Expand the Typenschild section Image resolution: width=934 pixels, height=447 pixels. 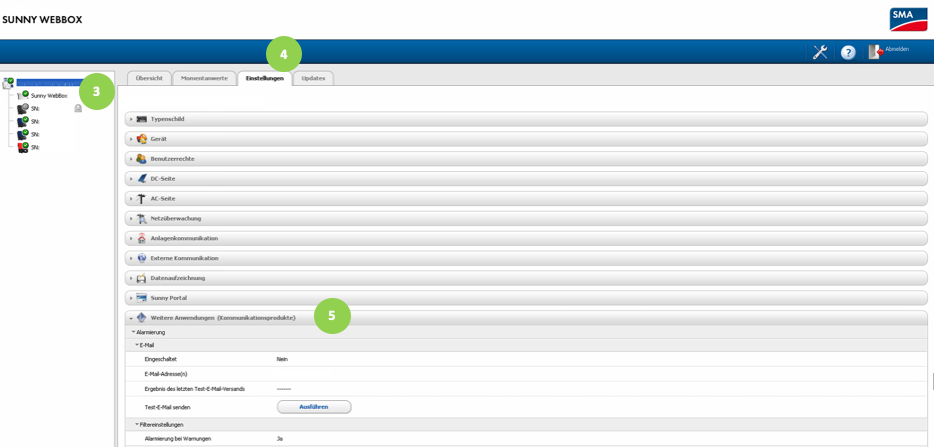[131, 119]
